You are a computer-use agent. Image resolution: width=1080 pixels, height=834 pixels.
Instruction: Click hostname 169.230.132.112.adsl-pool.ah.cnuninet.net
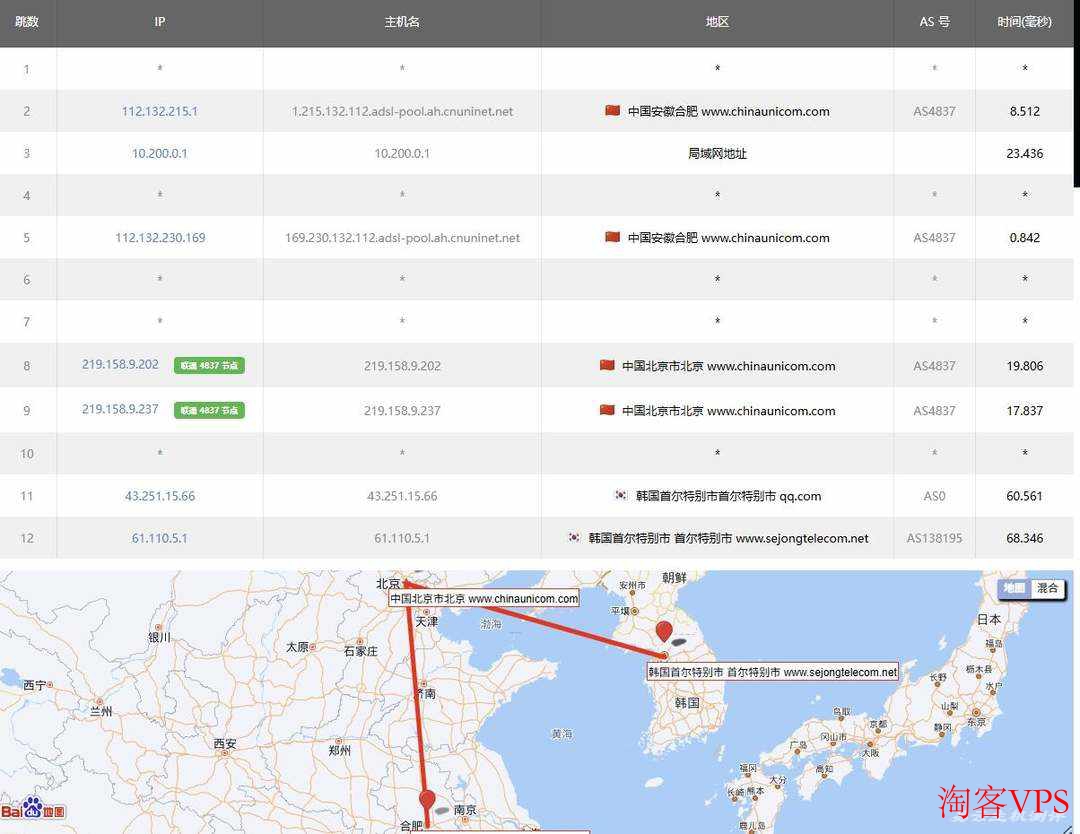click(402, 238)
